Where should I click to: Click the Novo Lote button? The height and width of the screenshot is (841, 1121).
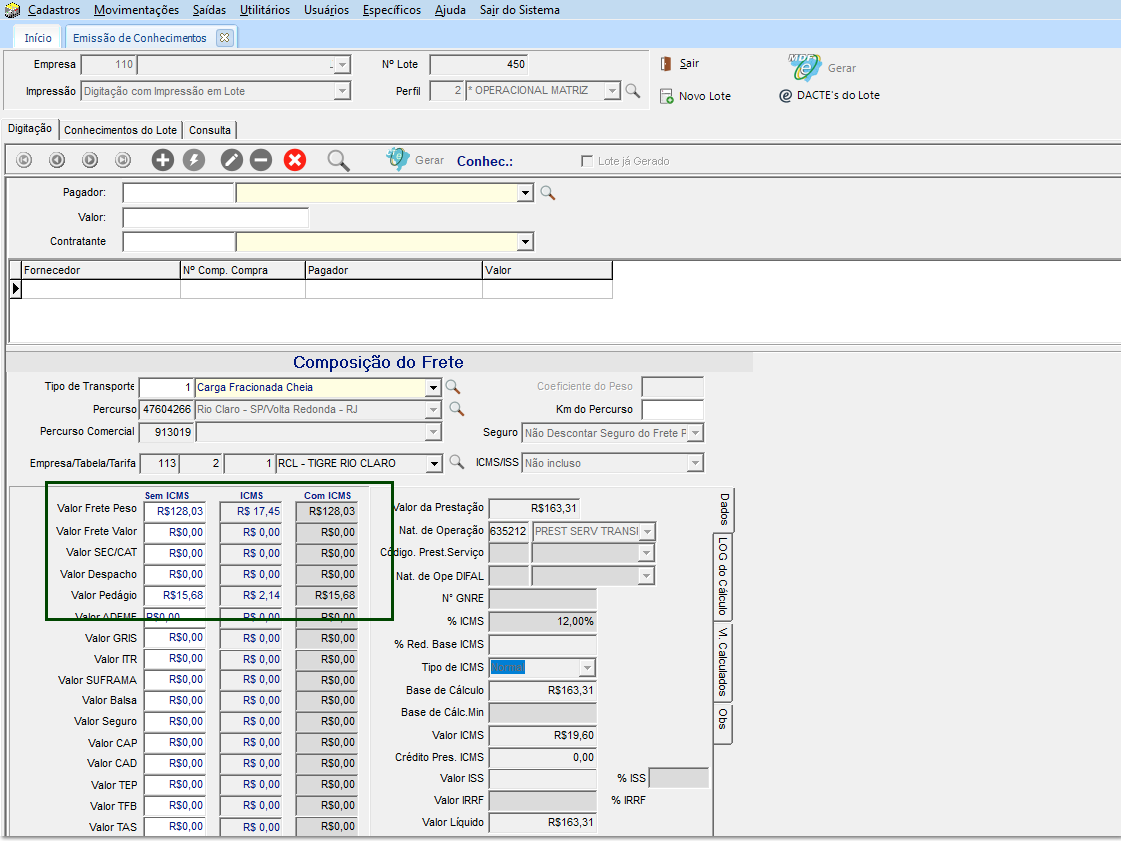pos(696,96)
